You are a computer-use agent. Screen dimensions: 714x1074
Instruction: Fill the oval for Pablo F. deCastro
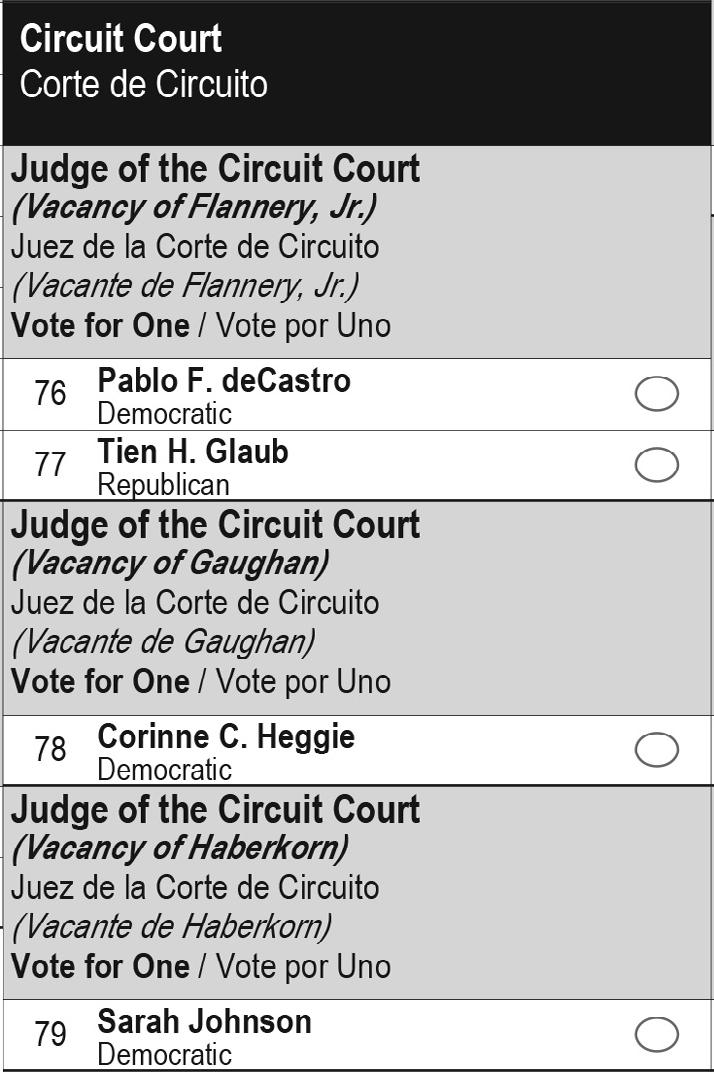pyautogui.click(x=656, y=394)
